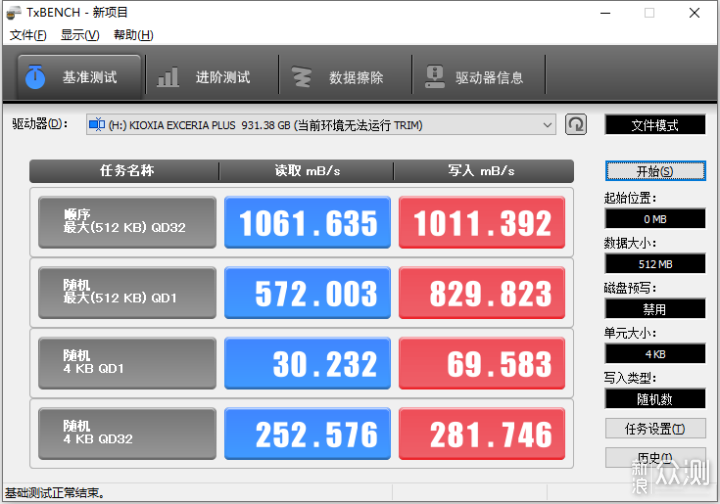The image size is (720, 504).
Task: Click the 4 KB 单元大小 field
Action: point(655,353)
